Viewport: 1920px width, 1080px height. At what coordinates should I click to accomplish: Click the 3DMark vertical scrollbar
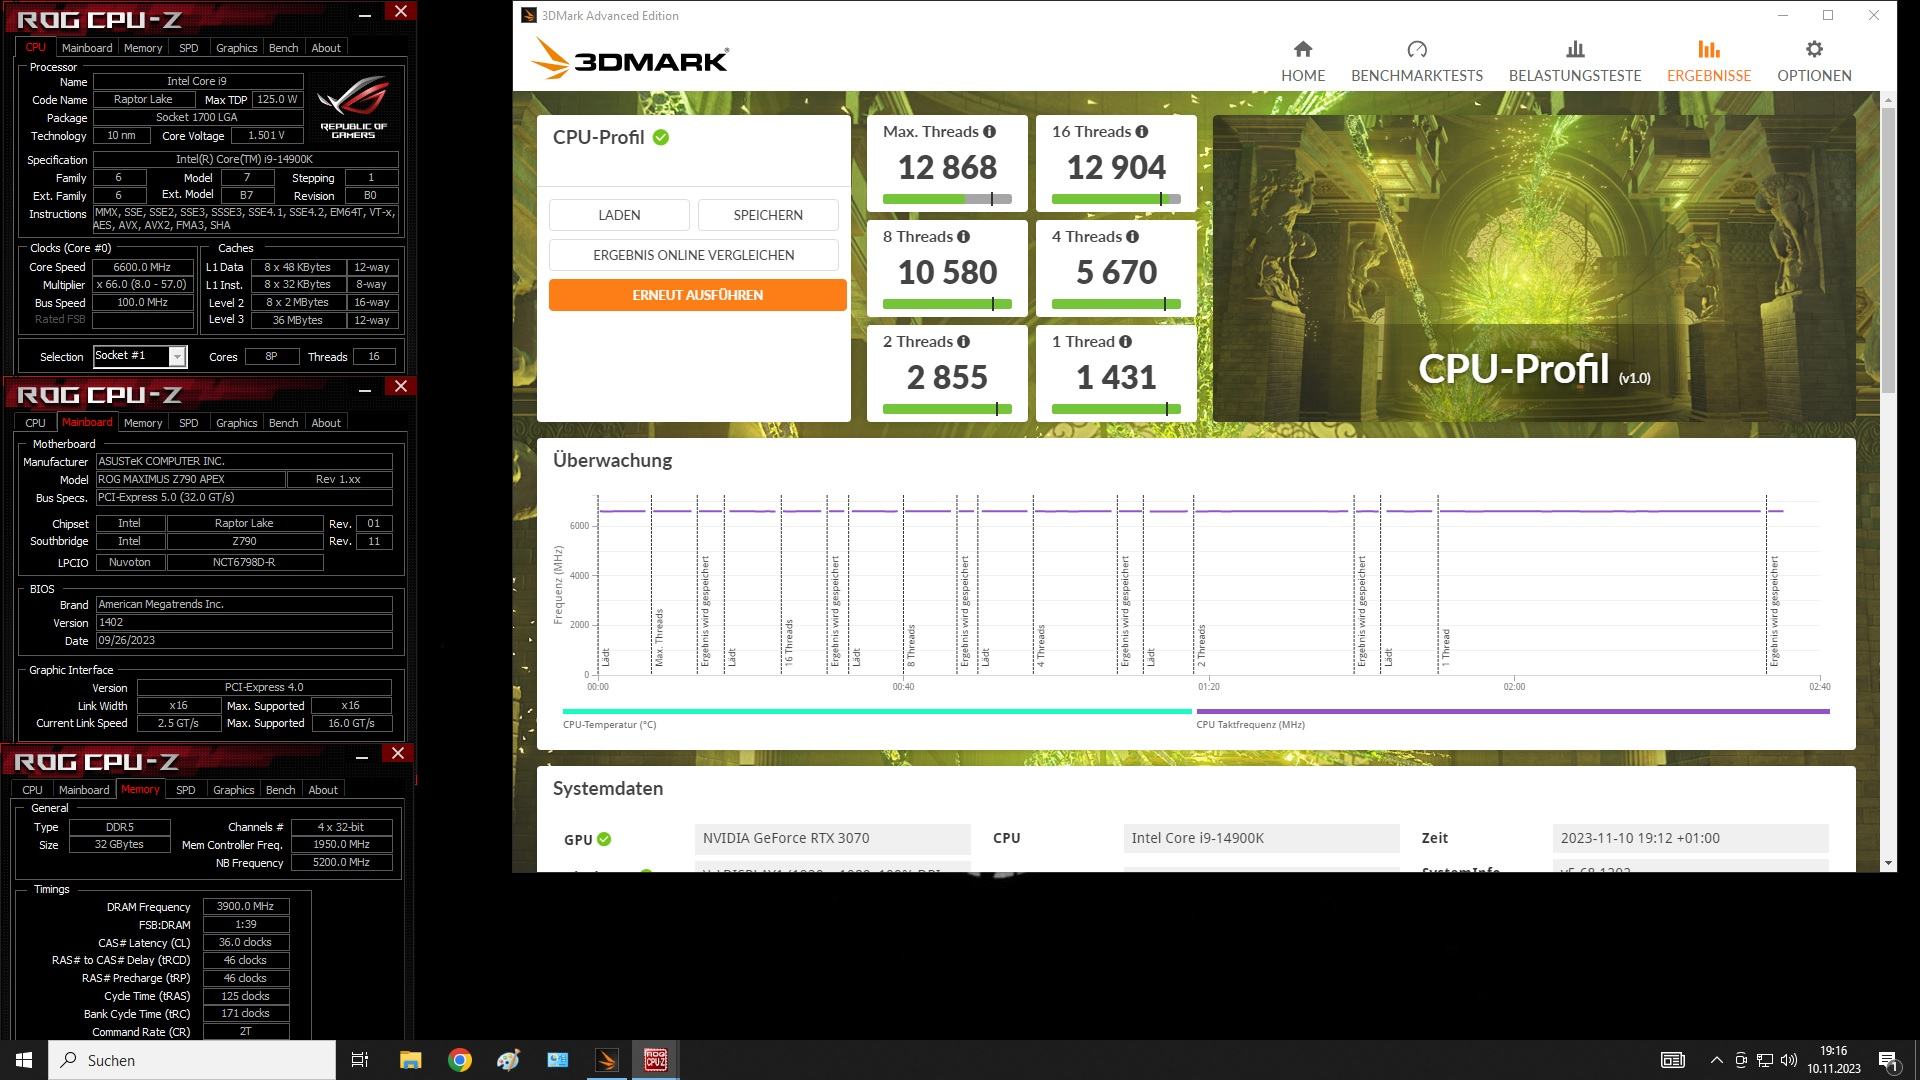click(x=1887, y=250)
